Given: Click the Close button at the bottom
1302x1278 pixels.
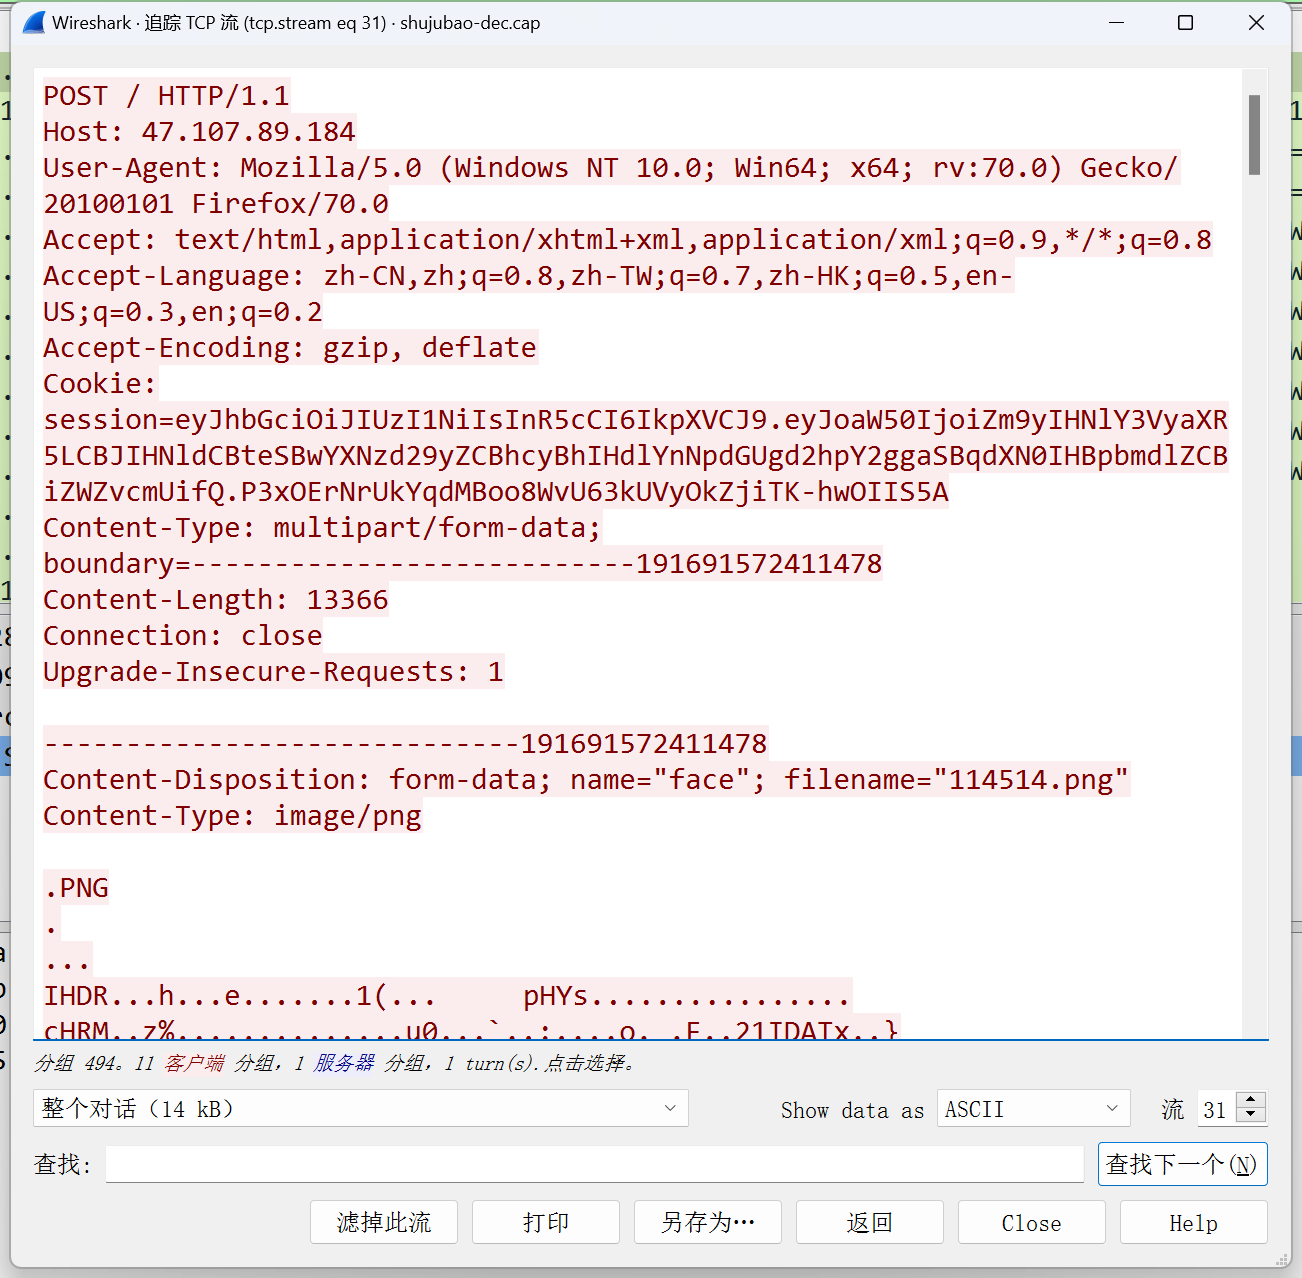Looking at the screenshot, I should 1032,1222.
